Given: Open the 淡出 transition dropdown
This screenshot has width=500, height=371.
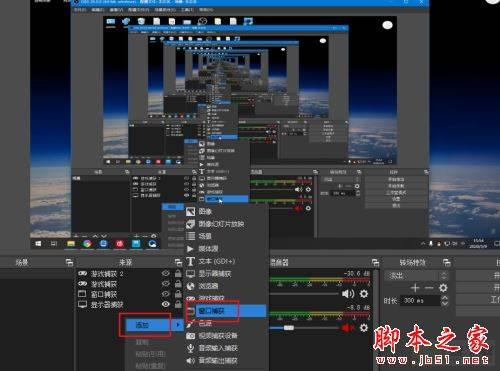Looking at the screenshot, I should pos(416,276).
